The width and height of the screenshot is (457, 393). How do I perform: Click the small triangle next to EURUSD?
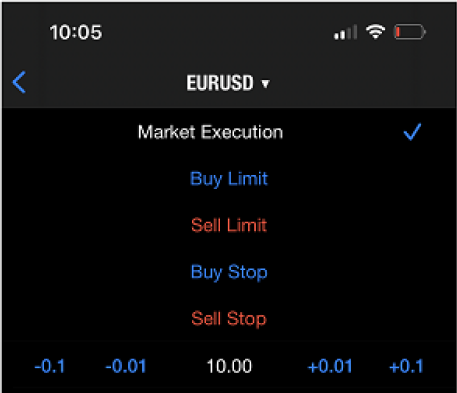click(x=265, y=84)
